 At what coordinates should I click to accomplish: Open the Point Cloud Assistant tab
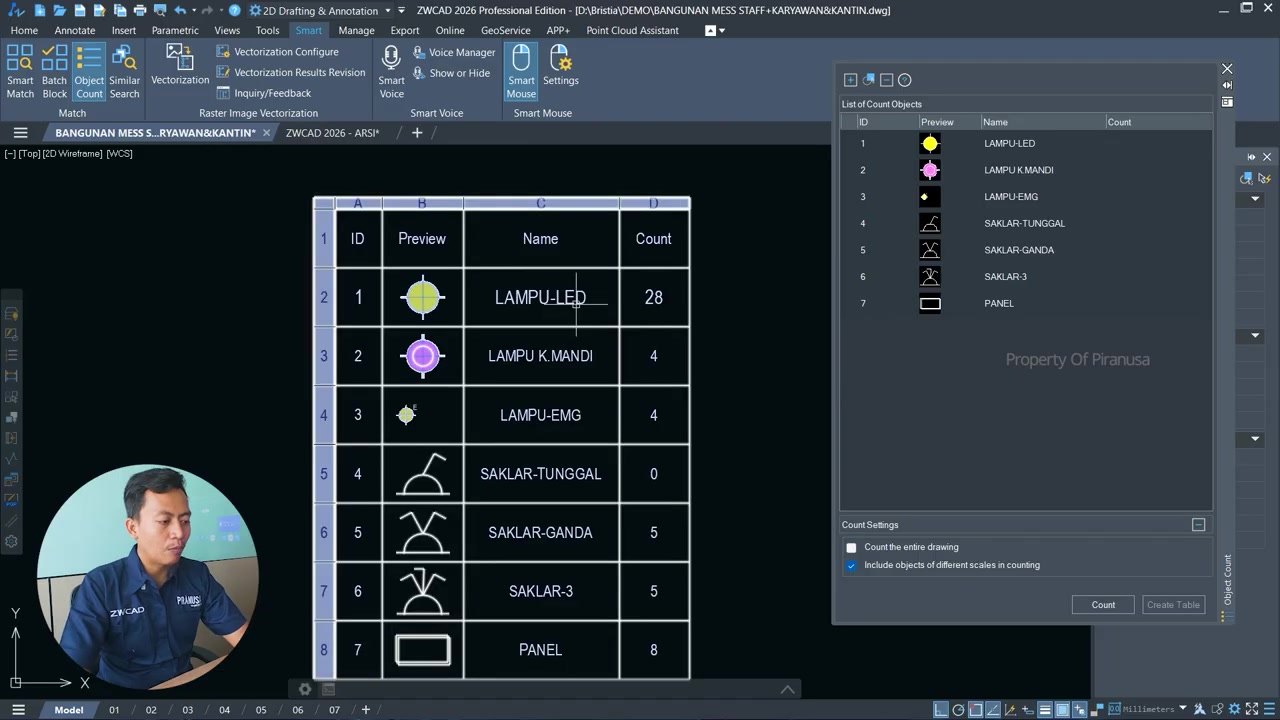pyautogui.click(x=632, y=30)
